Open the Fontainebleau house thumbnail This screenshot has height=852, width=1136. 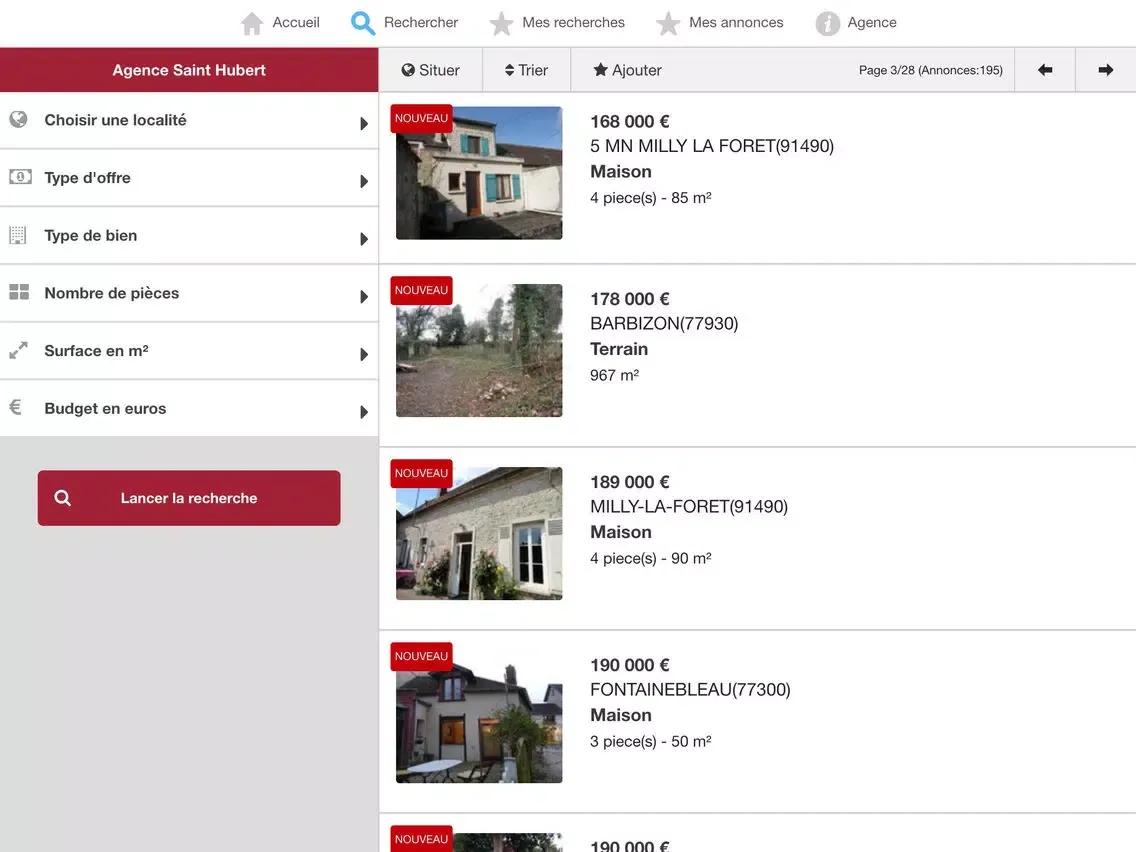point(479,717)
